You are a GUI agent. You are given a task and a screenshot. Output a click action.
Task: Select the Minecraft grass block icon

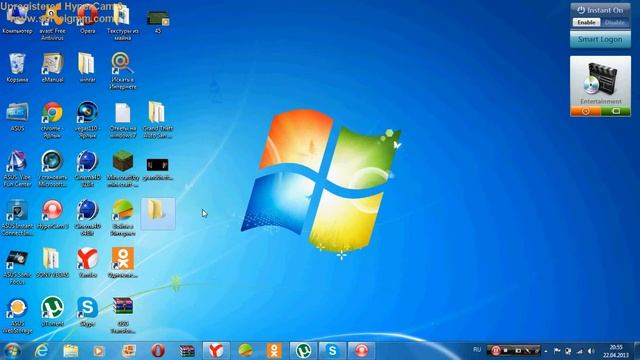click(x=122, y=169)
